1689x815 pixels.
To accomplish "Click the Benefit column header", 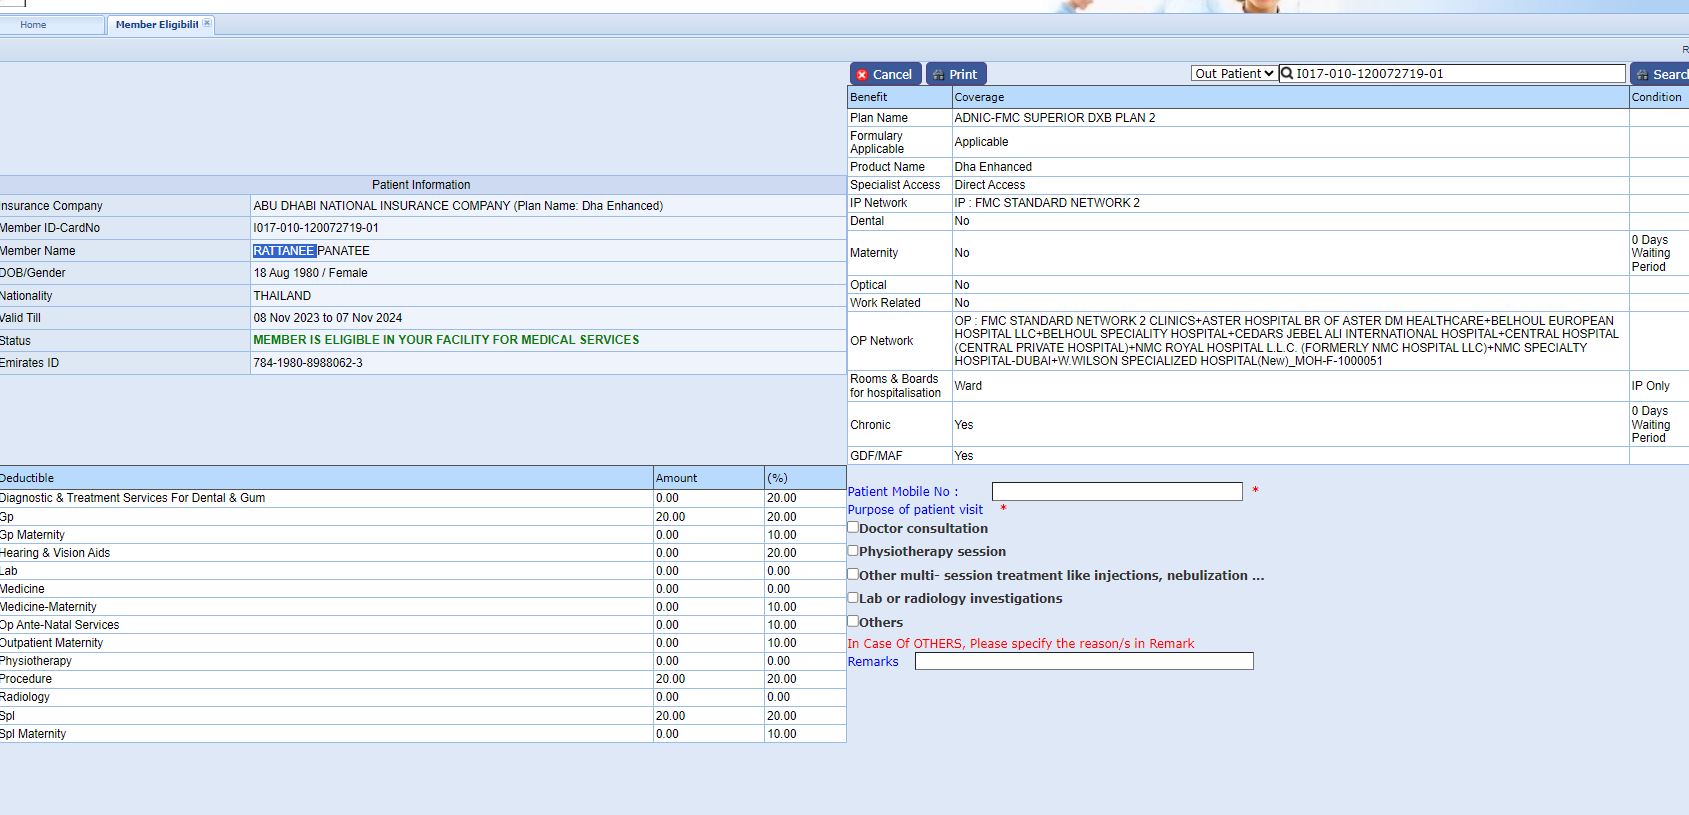I will pos(869,97).
